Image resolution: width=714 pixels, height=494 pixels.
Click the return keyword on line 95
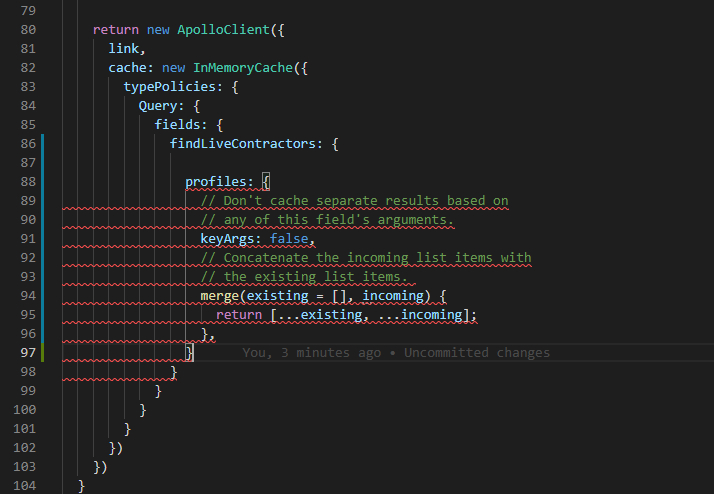(x=239, y=315)
